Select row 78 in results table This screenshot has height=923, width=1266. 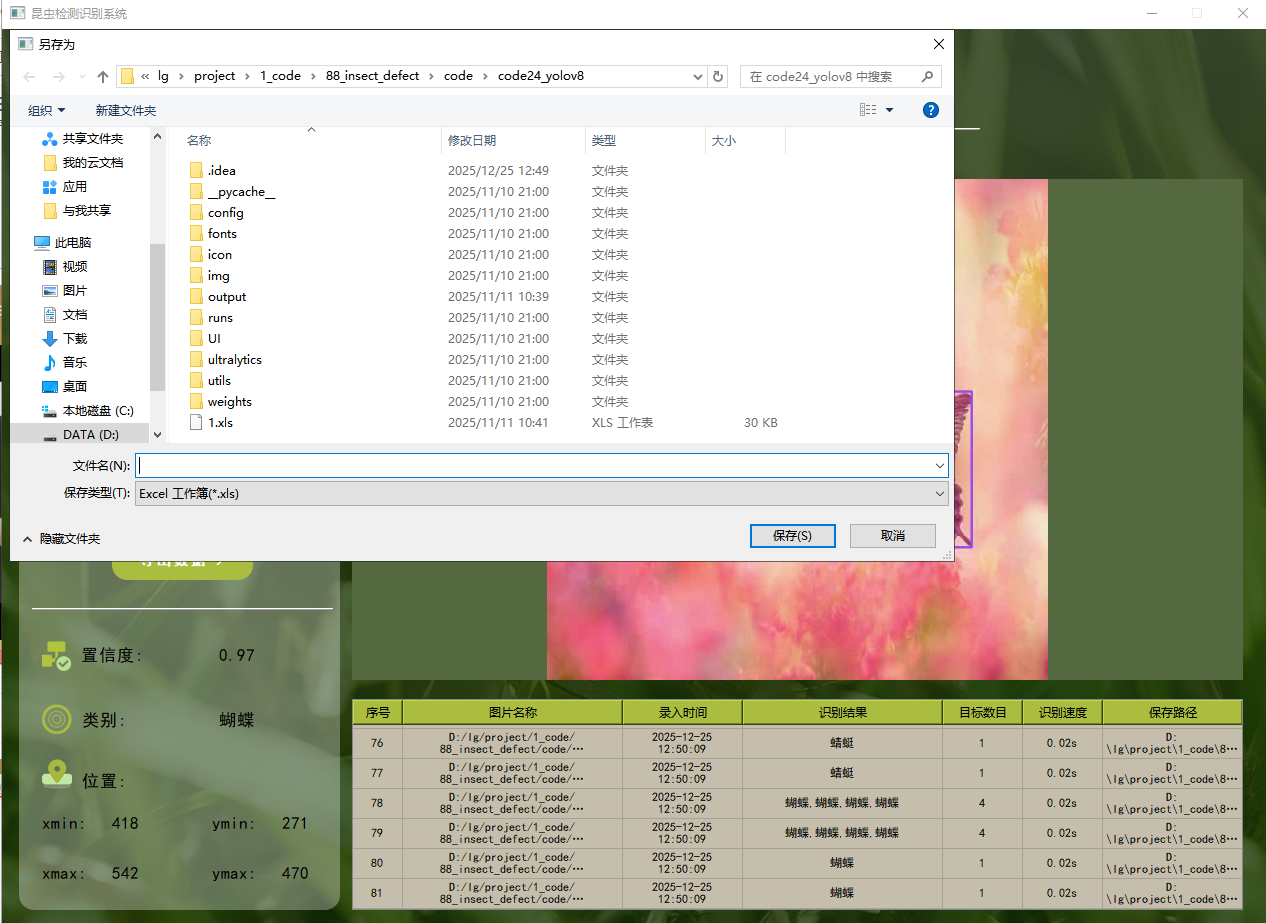797,803
